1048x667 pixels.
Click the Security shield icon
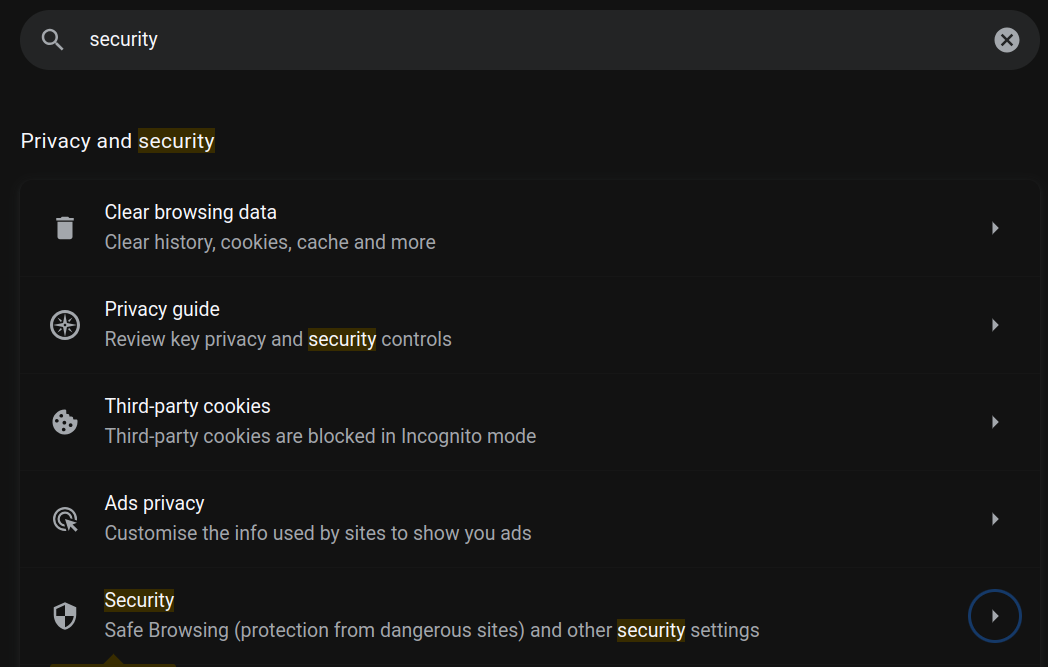(65, 616)
